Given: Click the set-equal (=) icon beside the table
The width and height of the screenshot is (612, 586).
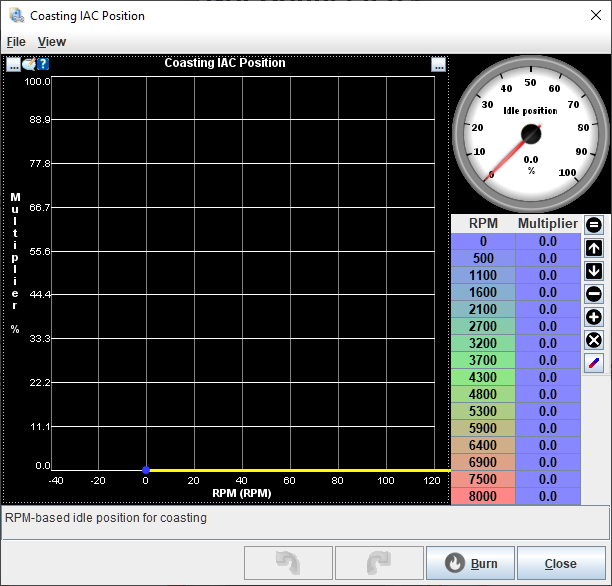Looking at the screenshot, I should click(x=594, y=226).
